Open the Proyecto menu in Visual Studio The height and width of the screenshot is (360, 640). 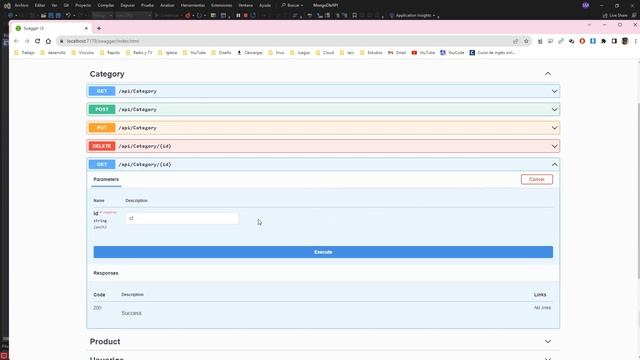83,5
